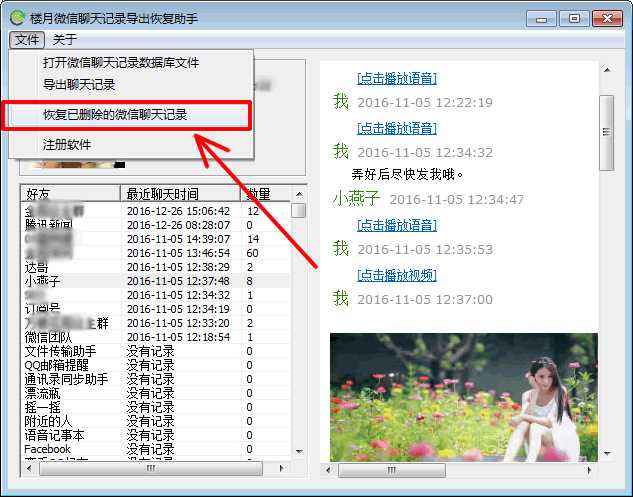Select the 达哥 friend row
Image resolution: width=633 pixels, height=497 pixels.
tap(155, 267)
